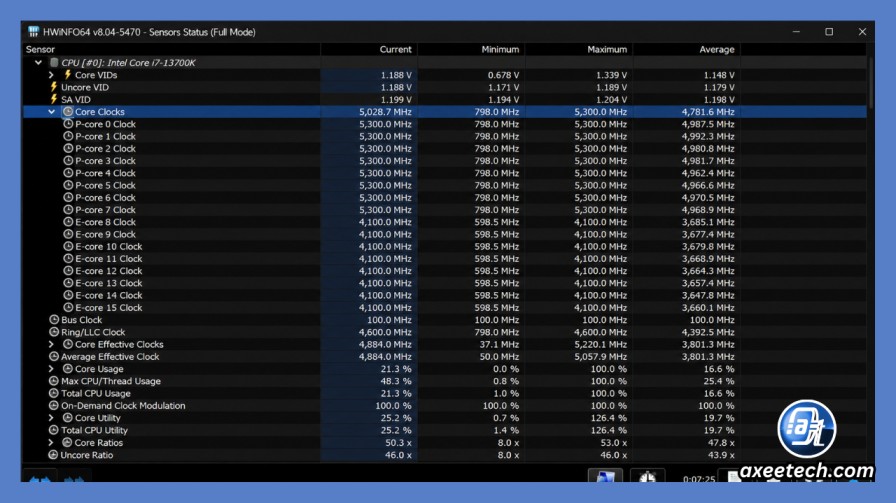Click the icon beside Core Ratios

[67, 442]
